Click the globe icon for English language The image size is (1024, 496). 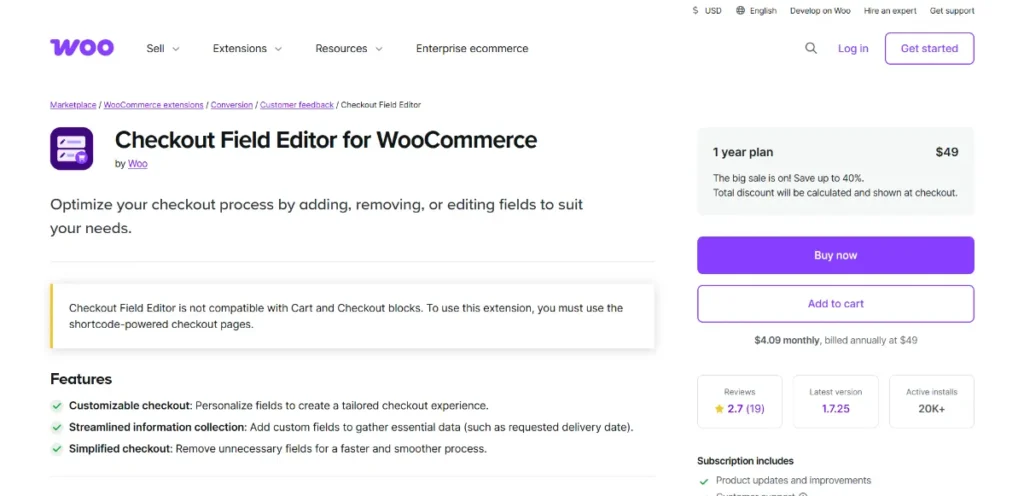741,11
